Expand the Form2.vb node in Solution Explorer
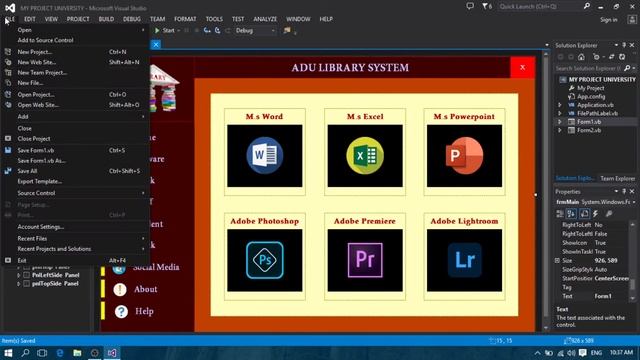Viewport: 640px width, 360px height. tap(560, 131)
